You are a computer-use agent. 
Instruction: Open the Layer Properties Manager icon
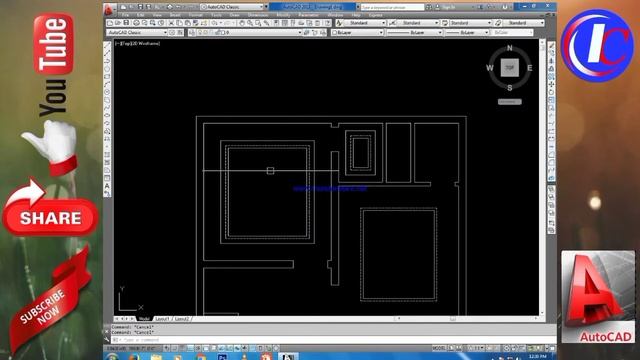[x=192, y=32]
